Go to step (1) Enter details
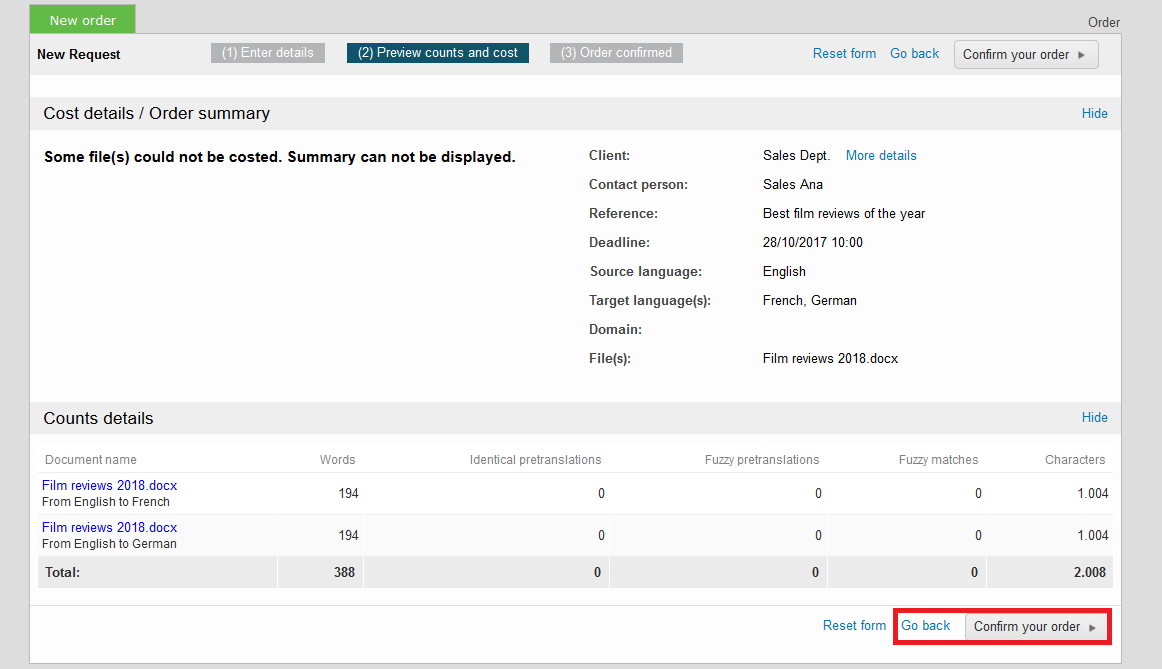Viewport: 1162px width, 669px height. coord(267,53)
